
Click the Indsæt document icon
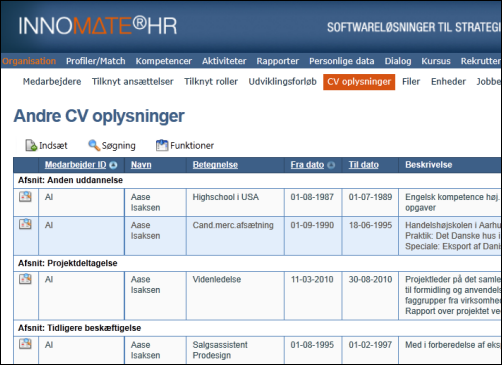pos(31,145)
